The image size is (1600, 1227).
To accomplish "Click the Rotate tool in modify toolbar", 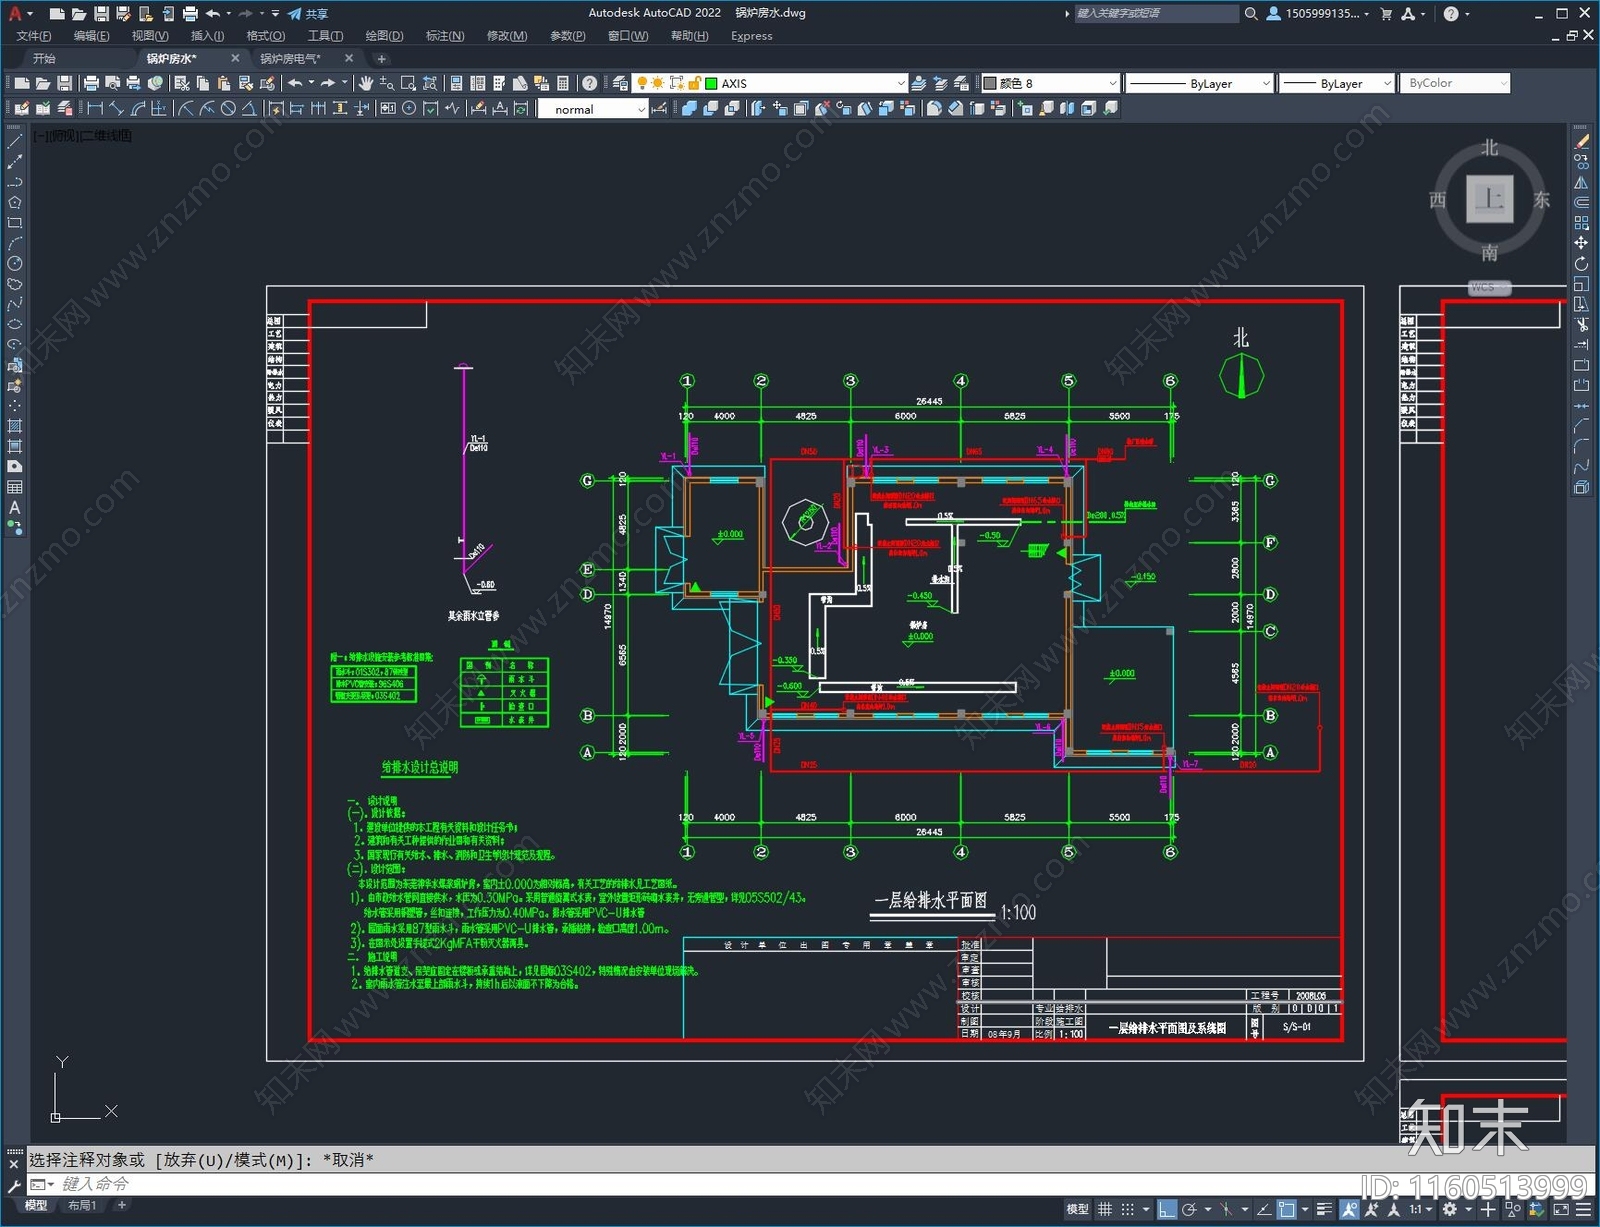I will point(1581,264).
